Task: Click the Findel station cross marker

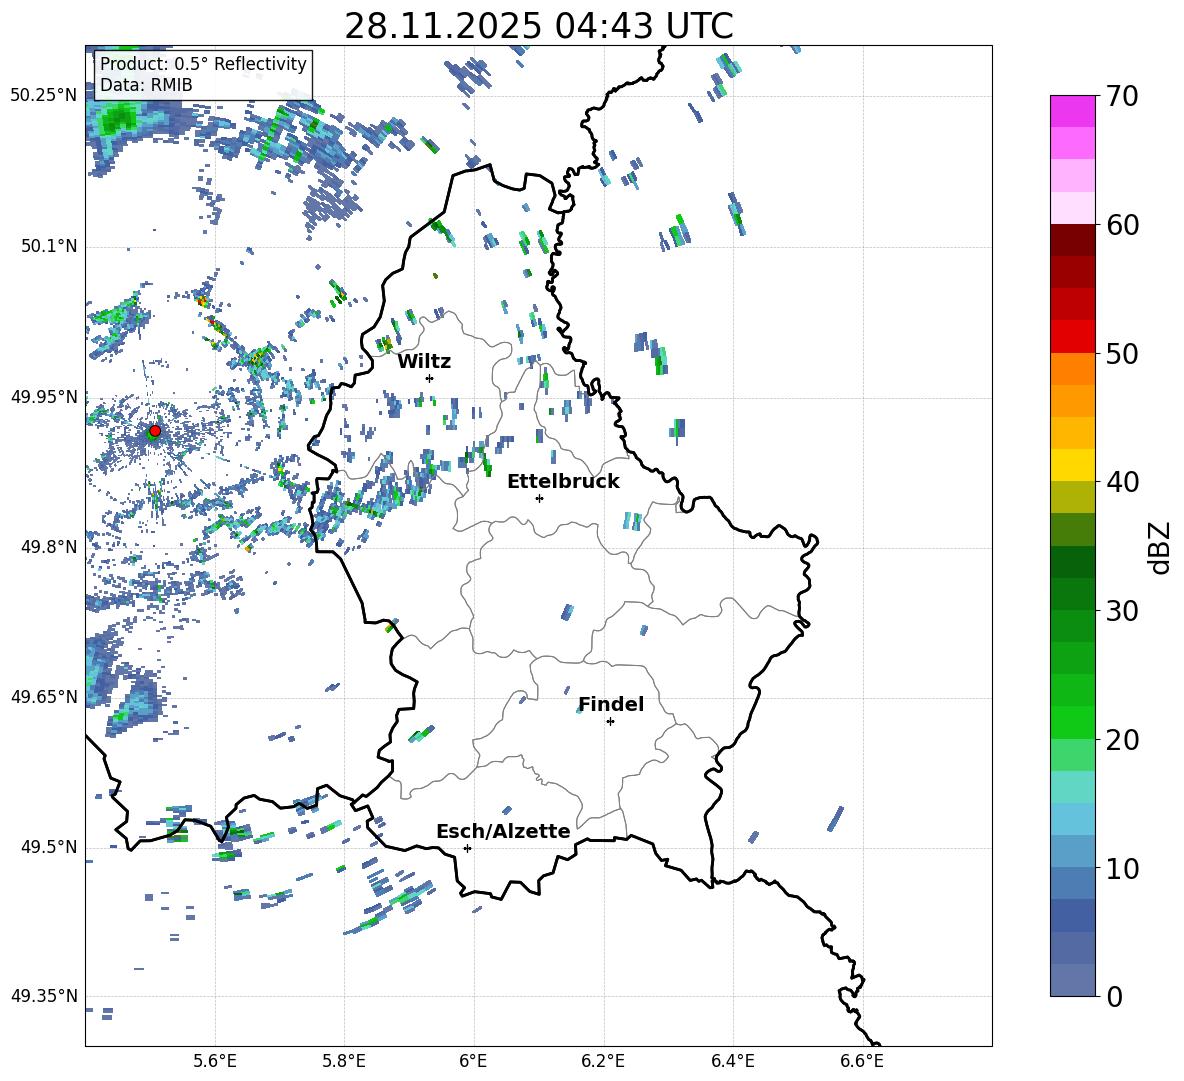Action: [610, 722]
